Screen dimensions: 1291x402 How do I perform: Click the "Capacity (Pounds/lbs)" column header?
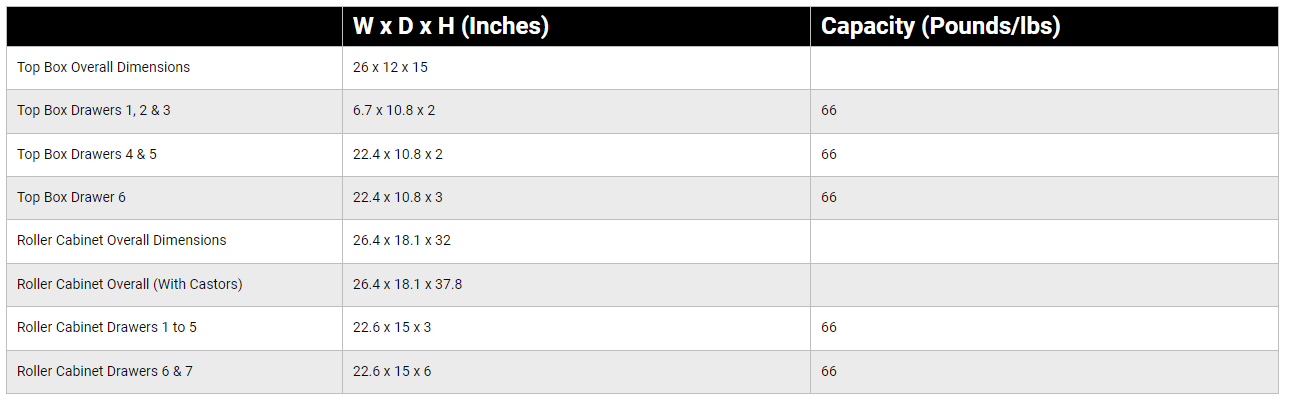[940, 27]
